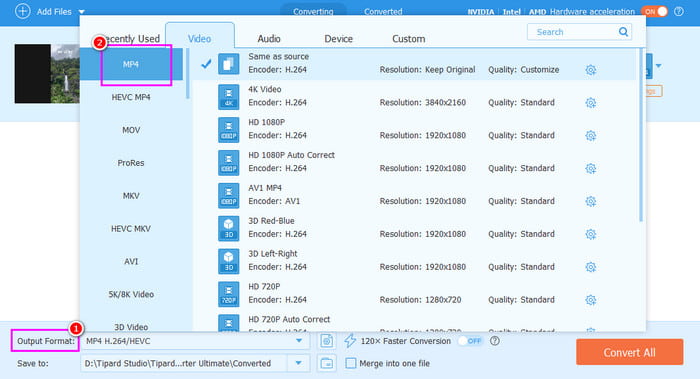Click the video thumbnail preview

click(x=47, y=74)
